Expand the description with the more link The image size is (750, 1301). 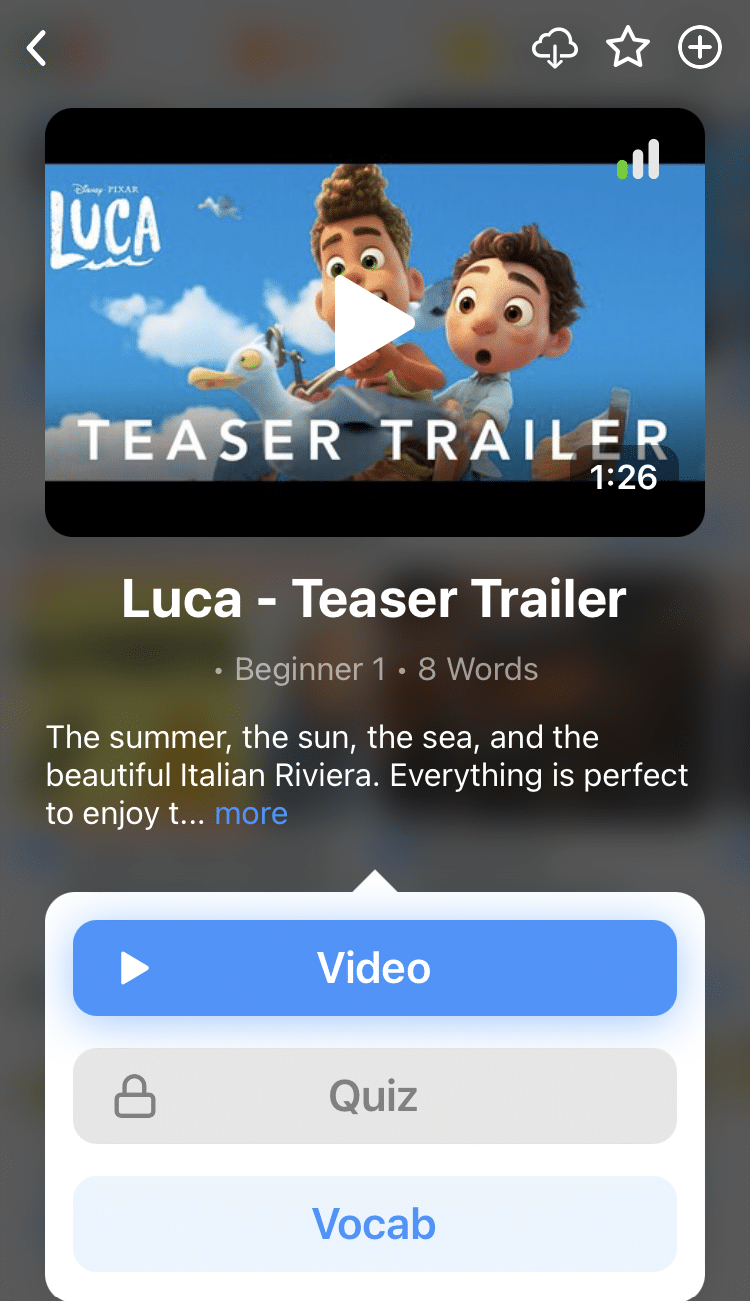click(251, 813)
